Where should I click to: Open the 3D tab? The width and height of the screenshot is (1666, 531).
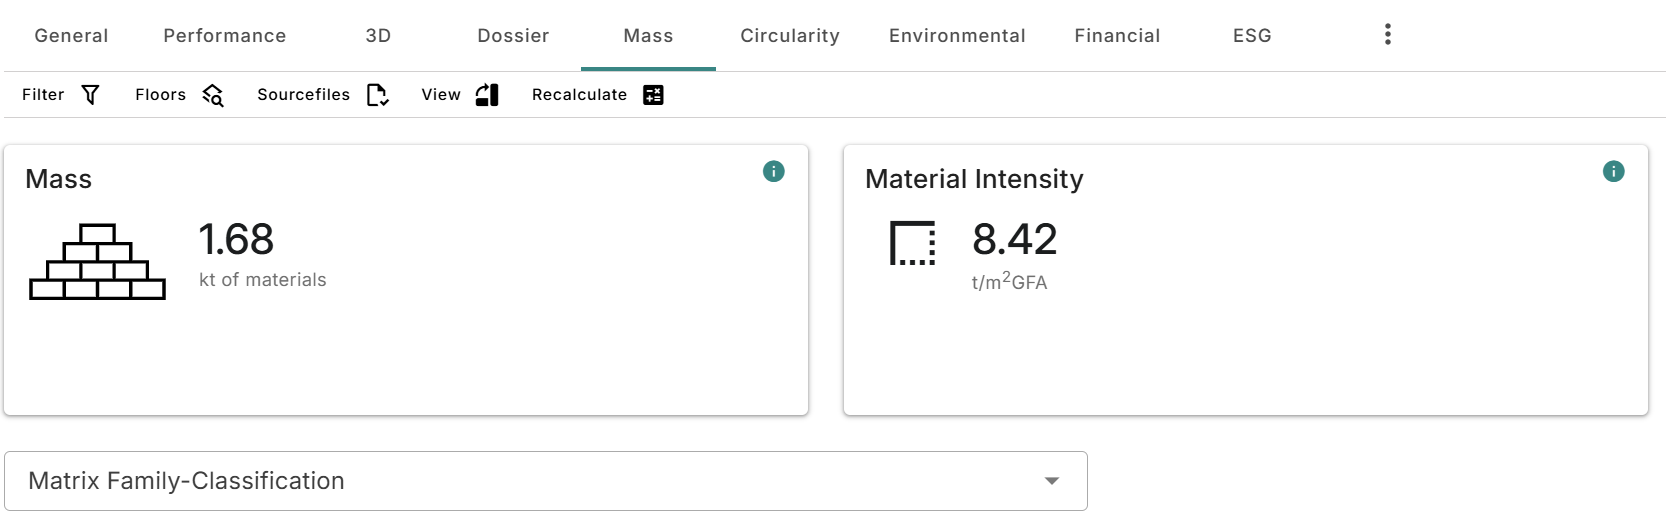(x=378, y=36)
